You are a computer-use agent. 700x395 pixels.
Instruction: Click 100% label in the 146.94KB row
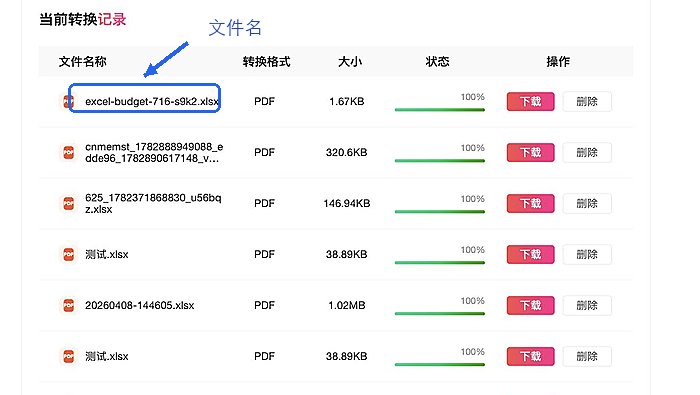coord(473,199)
